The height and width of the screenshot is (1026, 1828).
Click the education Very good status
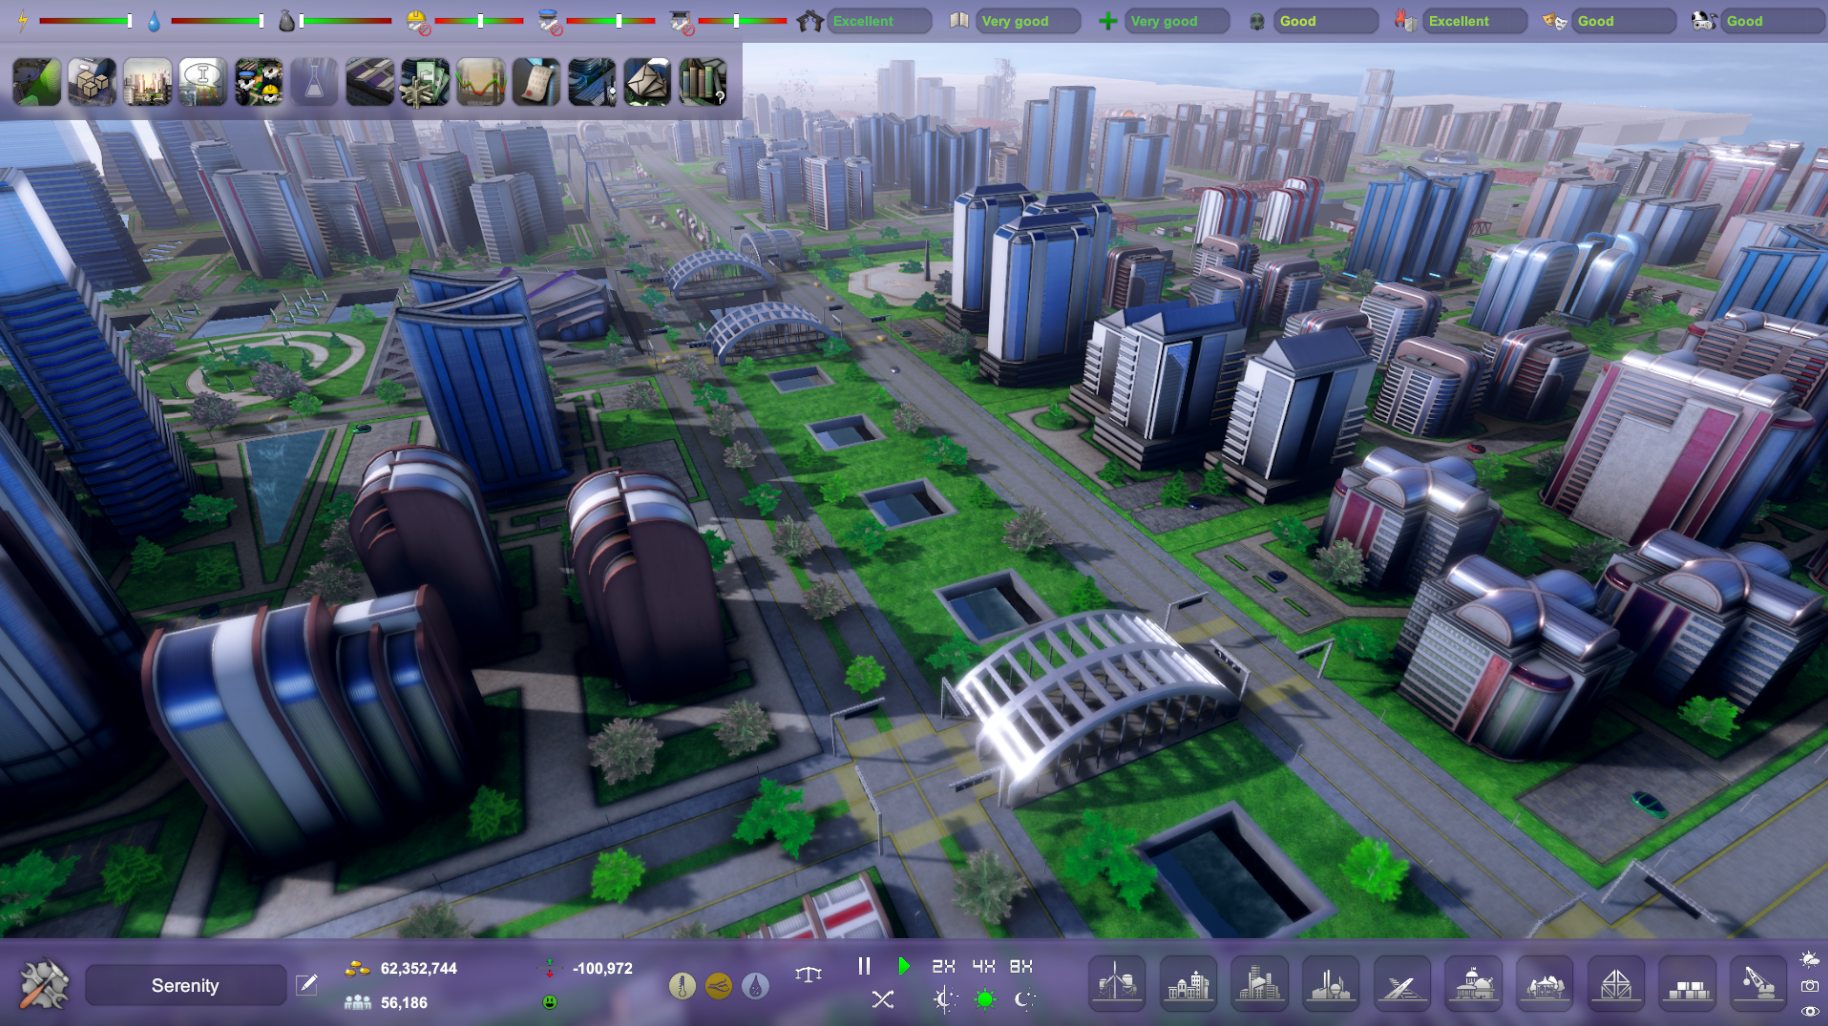[1028, 21]
